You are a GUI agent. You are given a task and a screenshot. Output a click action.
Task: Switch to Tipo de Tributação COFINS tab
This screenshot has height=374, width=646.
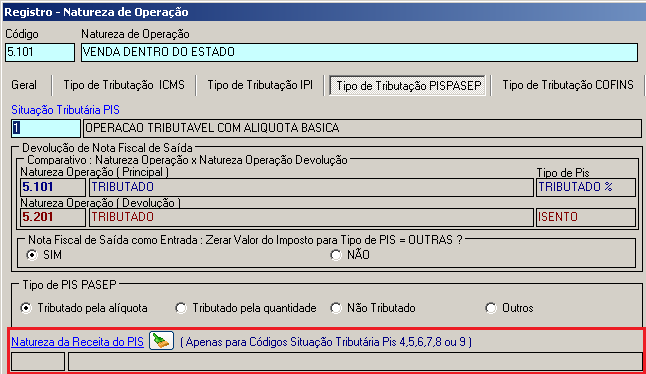(x=568, y=85)
